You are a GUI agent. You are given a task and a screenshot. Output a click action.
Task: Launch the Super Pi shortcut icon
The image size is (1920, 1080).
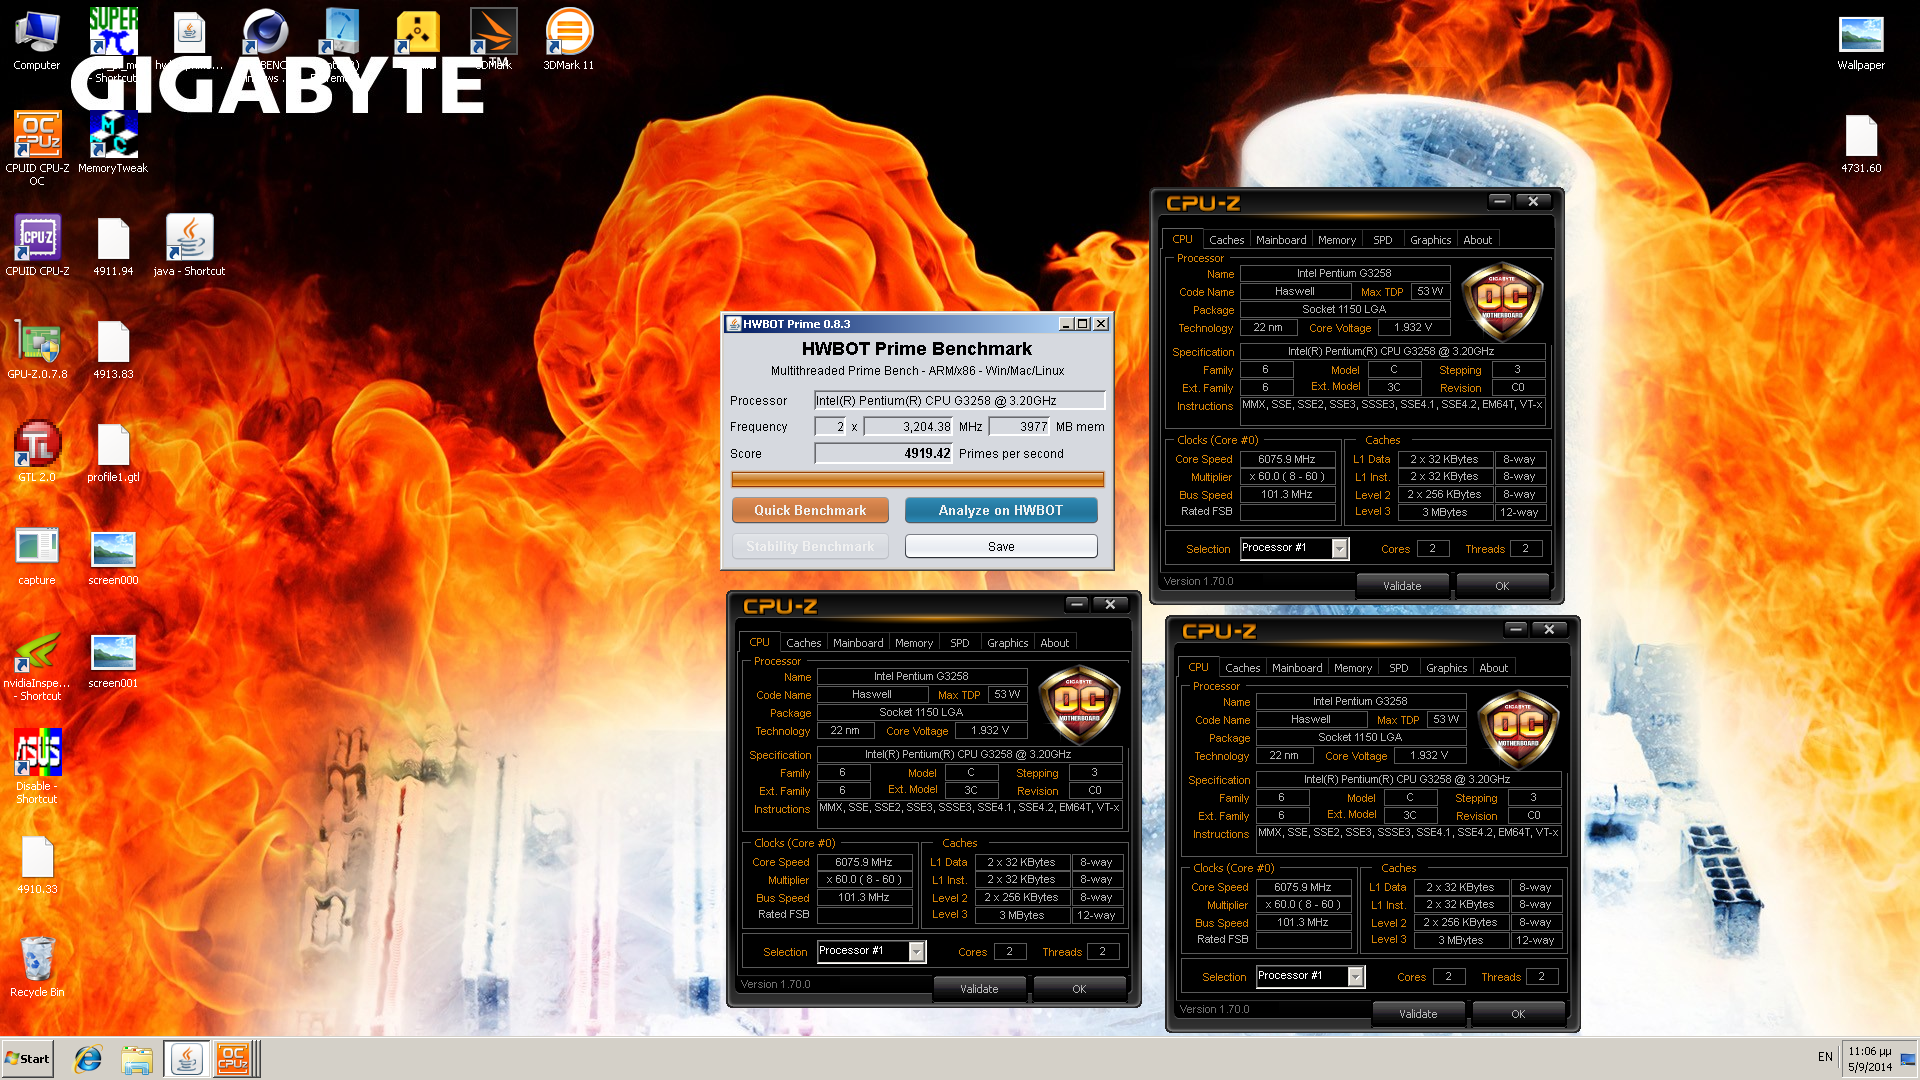(113, 40)
